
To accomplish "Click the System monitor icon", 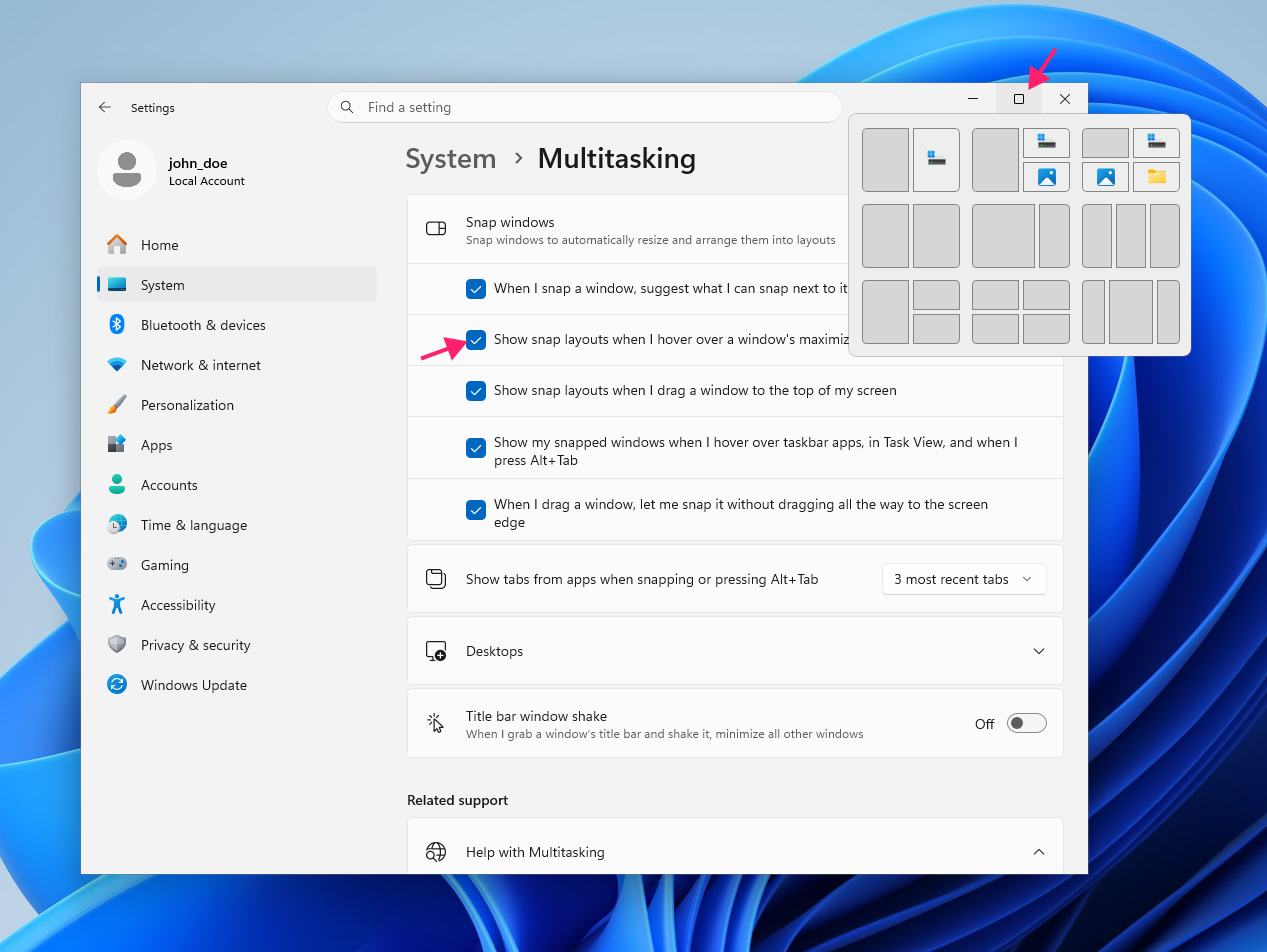I will 117,285.
